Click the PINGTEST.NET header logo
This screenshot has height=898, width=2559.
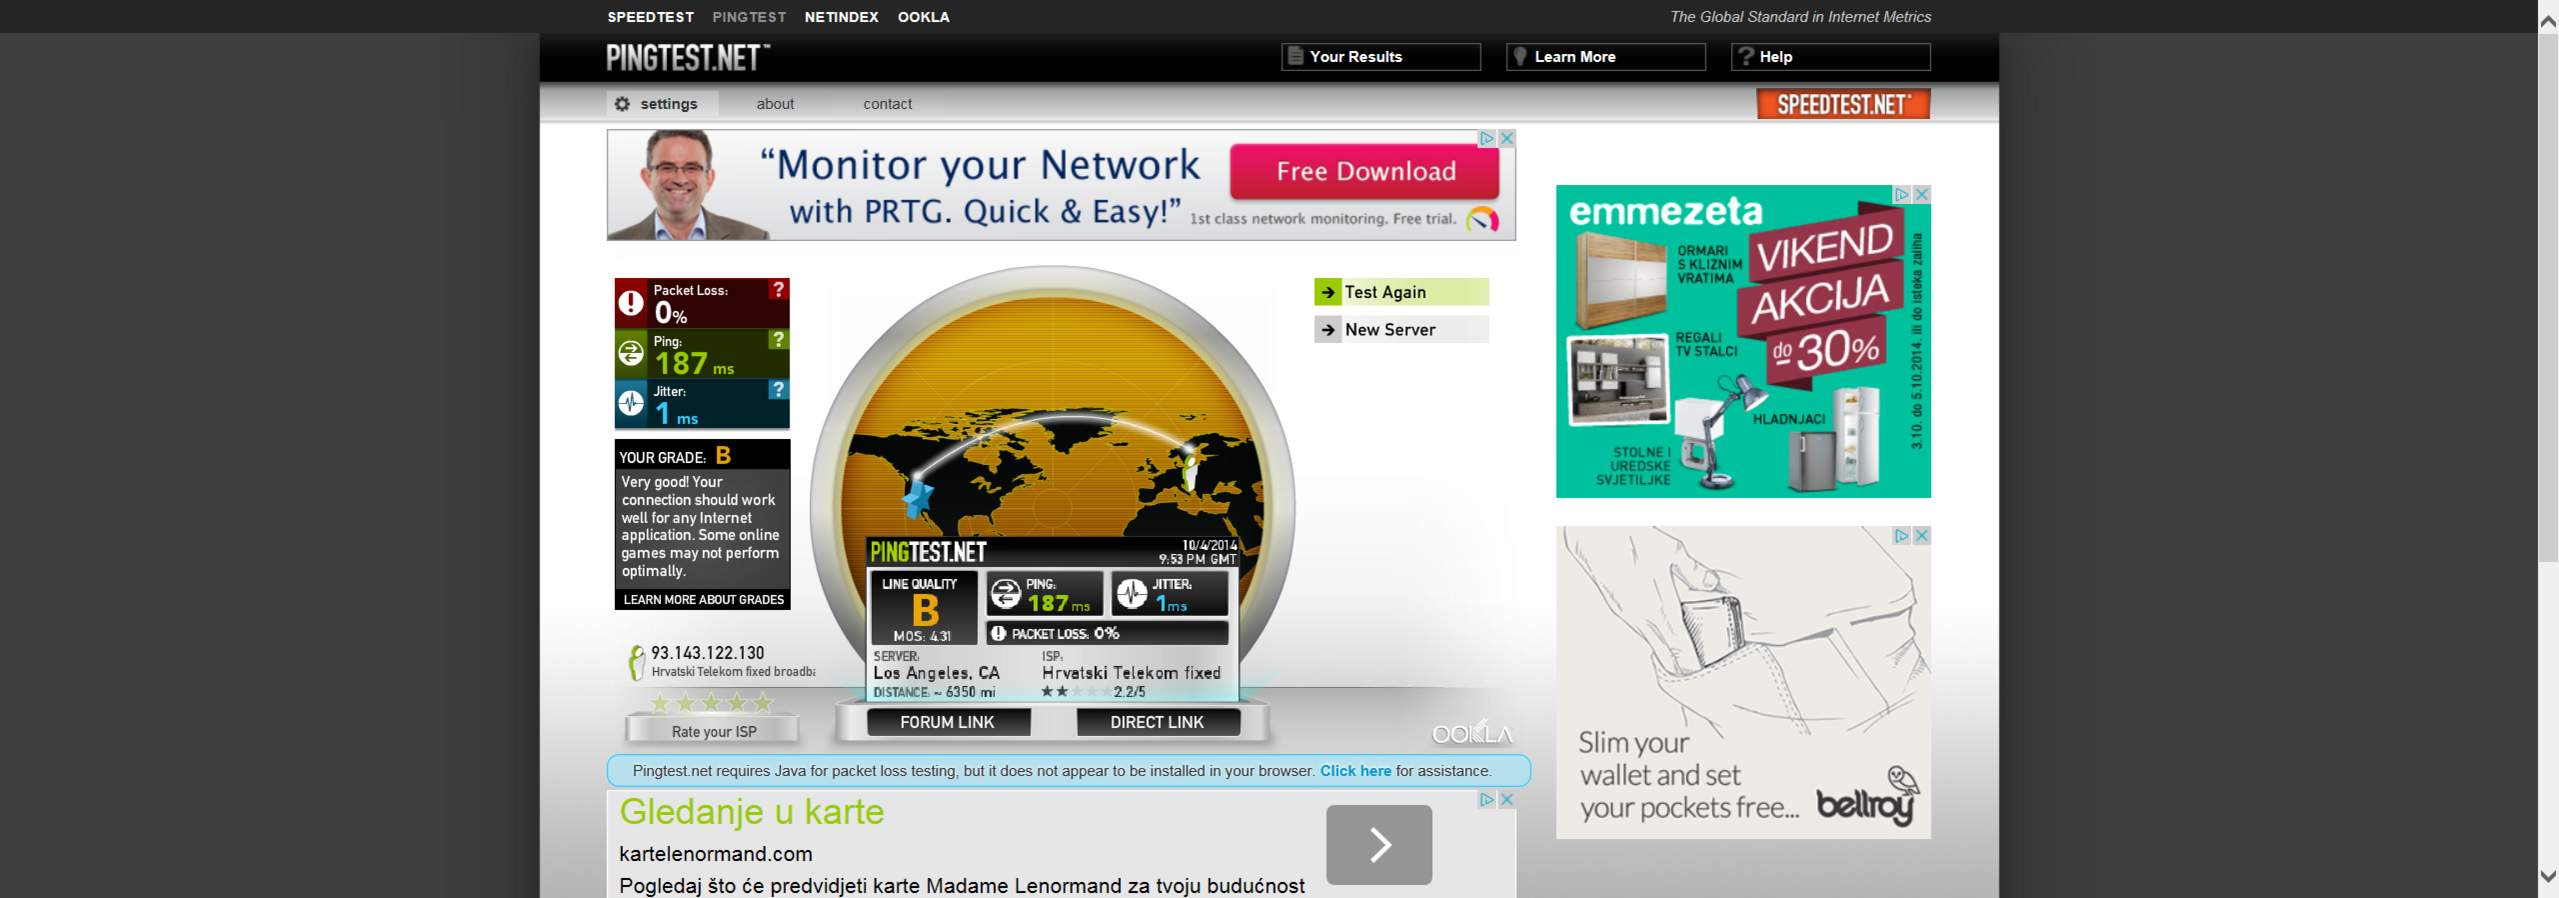688,57
